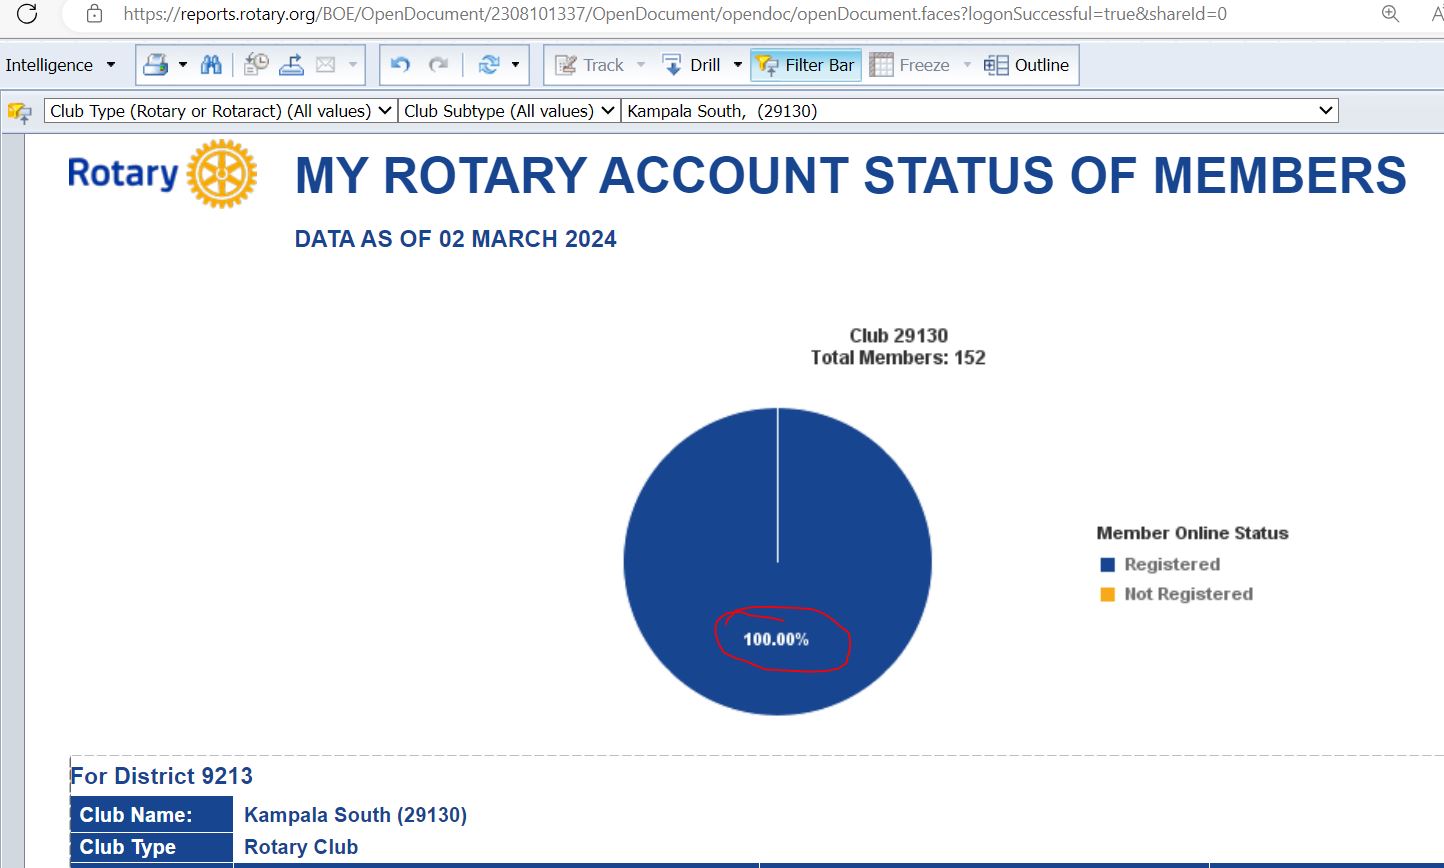Click the Find binoculars icon
This screenshot has width=1444, height=868.
[211, 65]
